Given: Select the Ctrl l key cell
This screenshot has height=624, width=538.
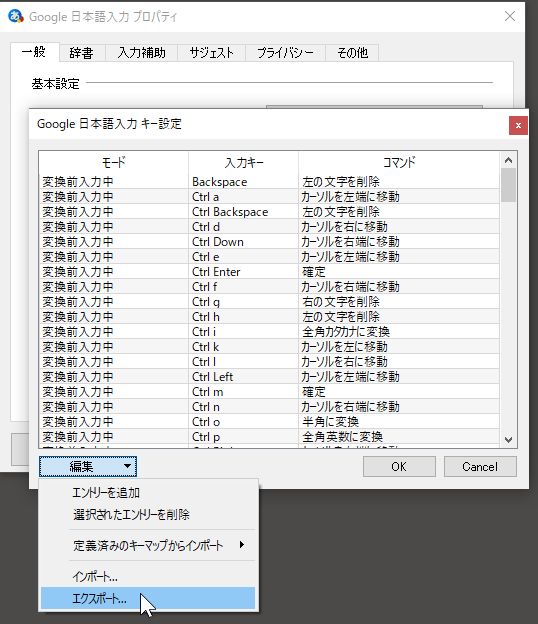Looking at the screenshot, I should [x=244, y=362].
